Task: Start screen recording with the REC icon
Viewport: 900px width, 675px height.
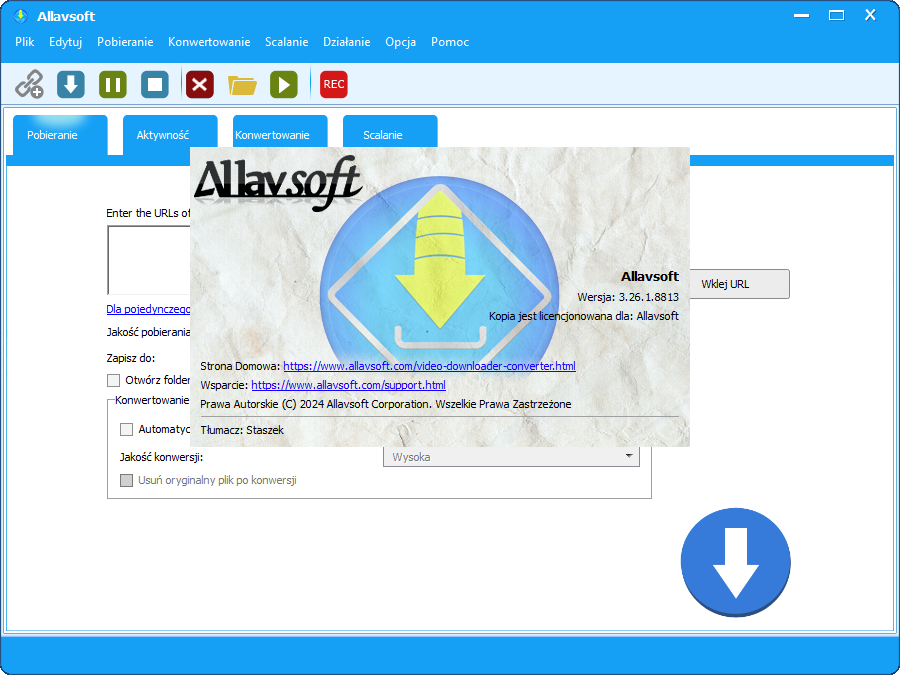Action: pyautogui.click(x=333, y=84)
